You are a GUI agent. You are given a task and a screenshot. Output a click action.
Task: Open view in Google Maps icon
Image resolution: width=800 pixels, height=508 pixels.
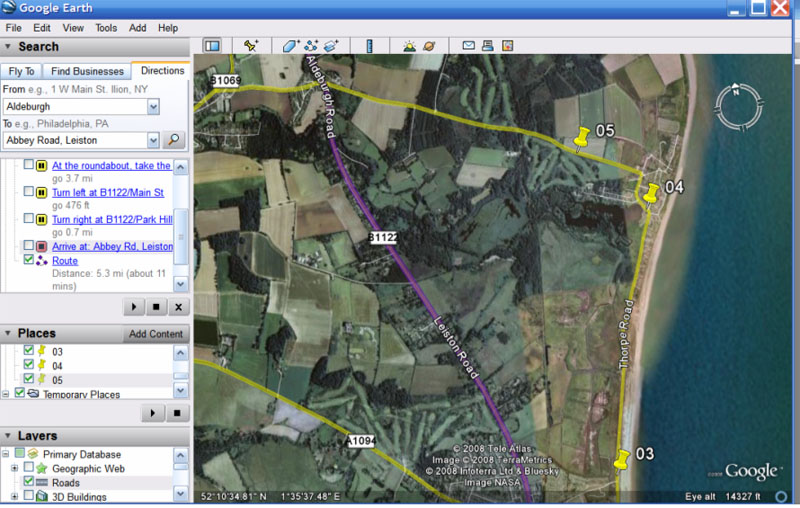pos(507,46)
